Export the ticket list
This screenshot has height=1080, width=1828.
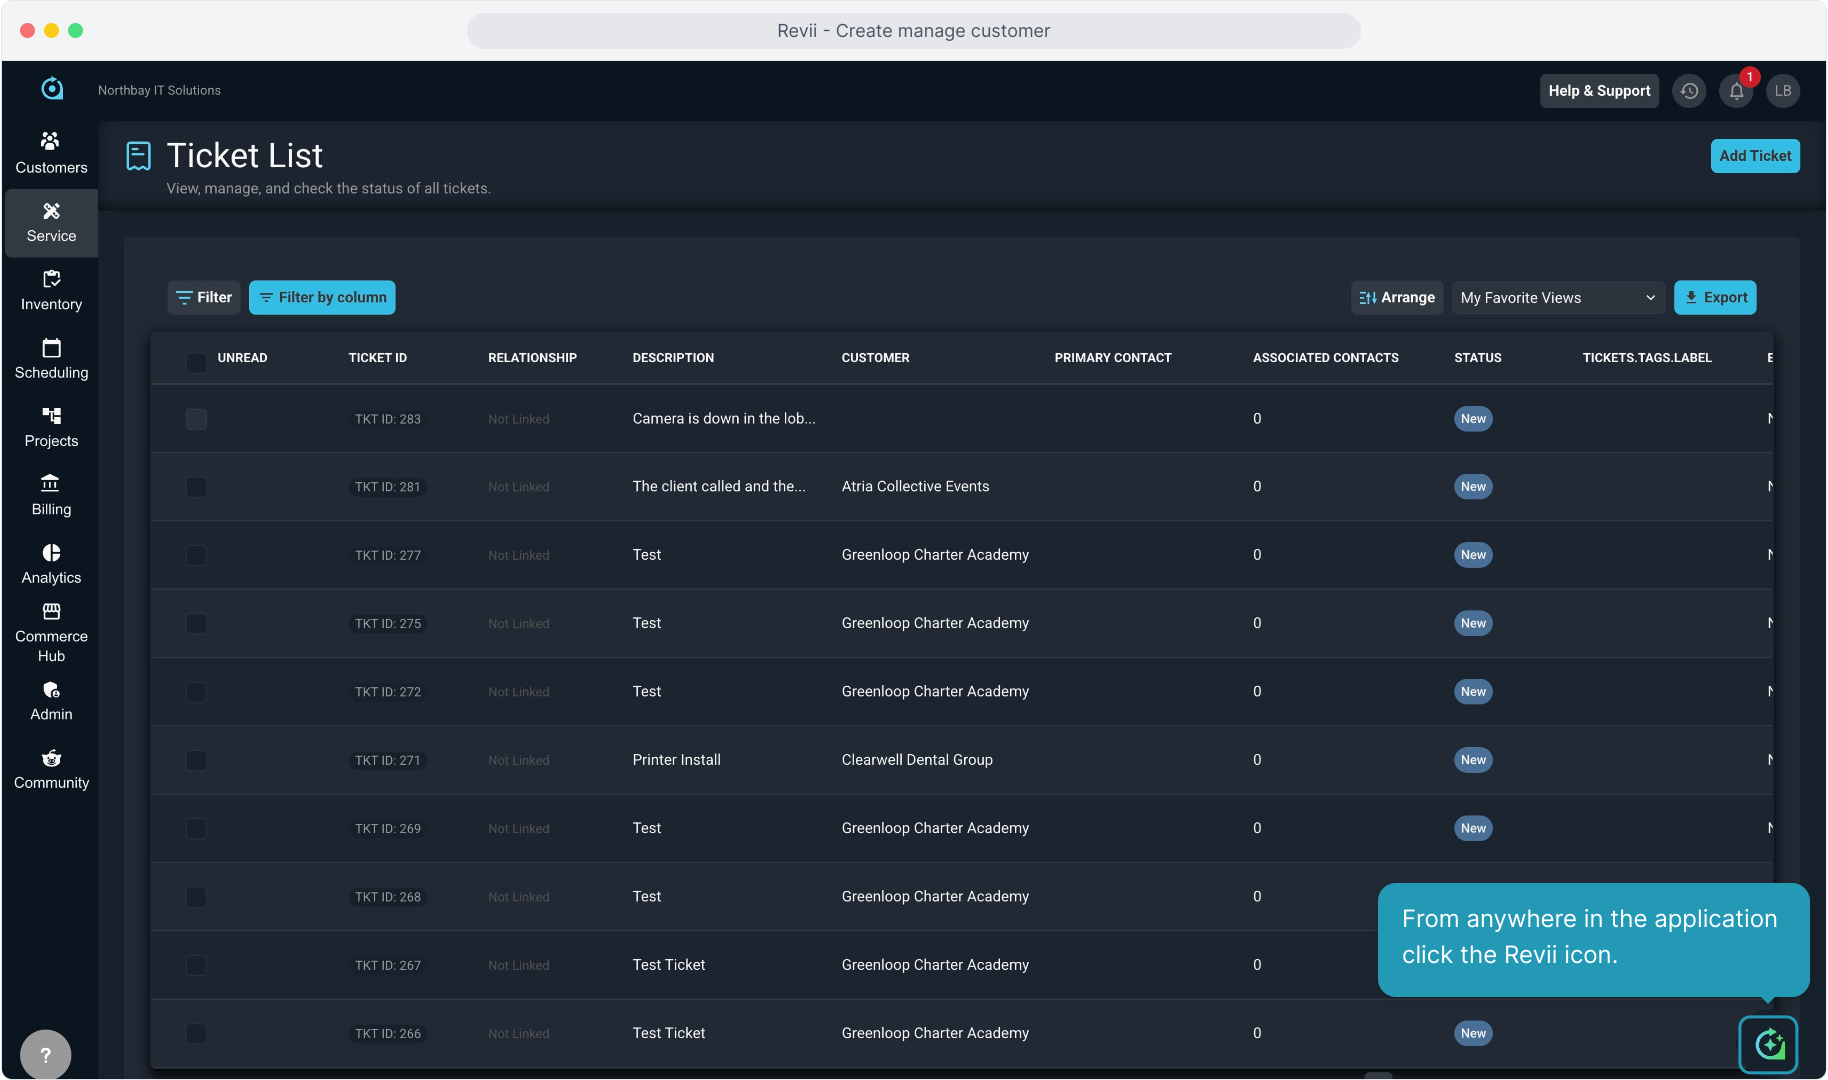tap(1715, 298)
